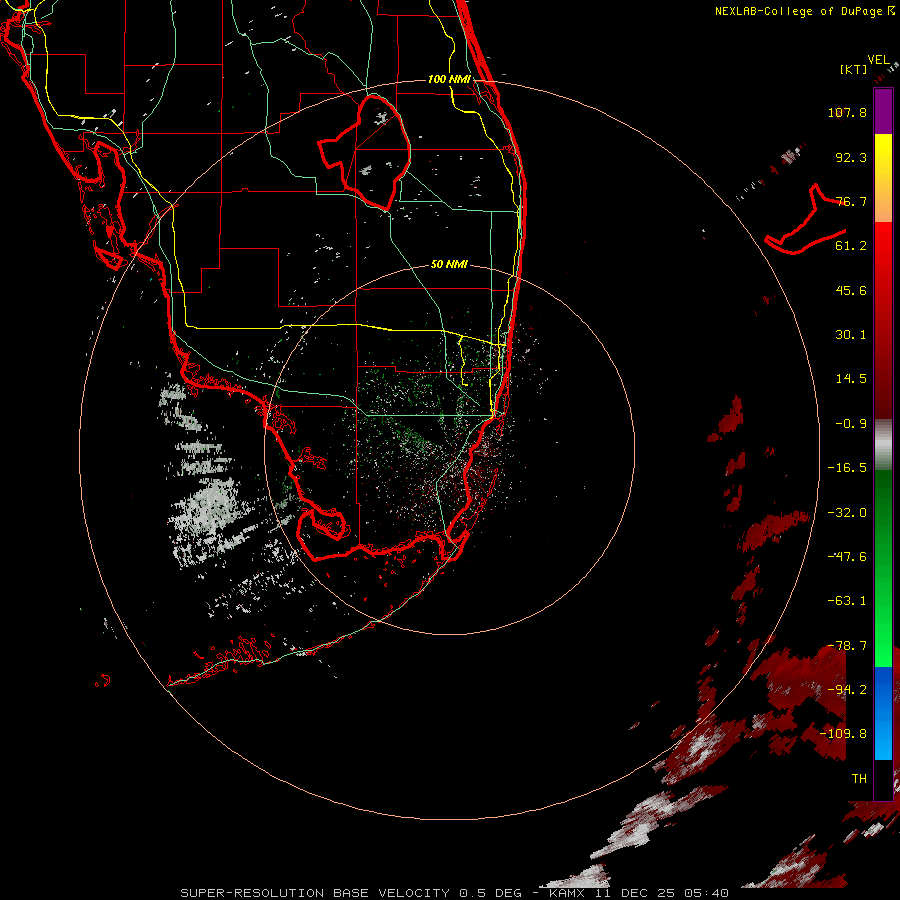Click the Lake Okeechobee outline on the map
The width and height of the screenshot is (900, 900).
365,154
